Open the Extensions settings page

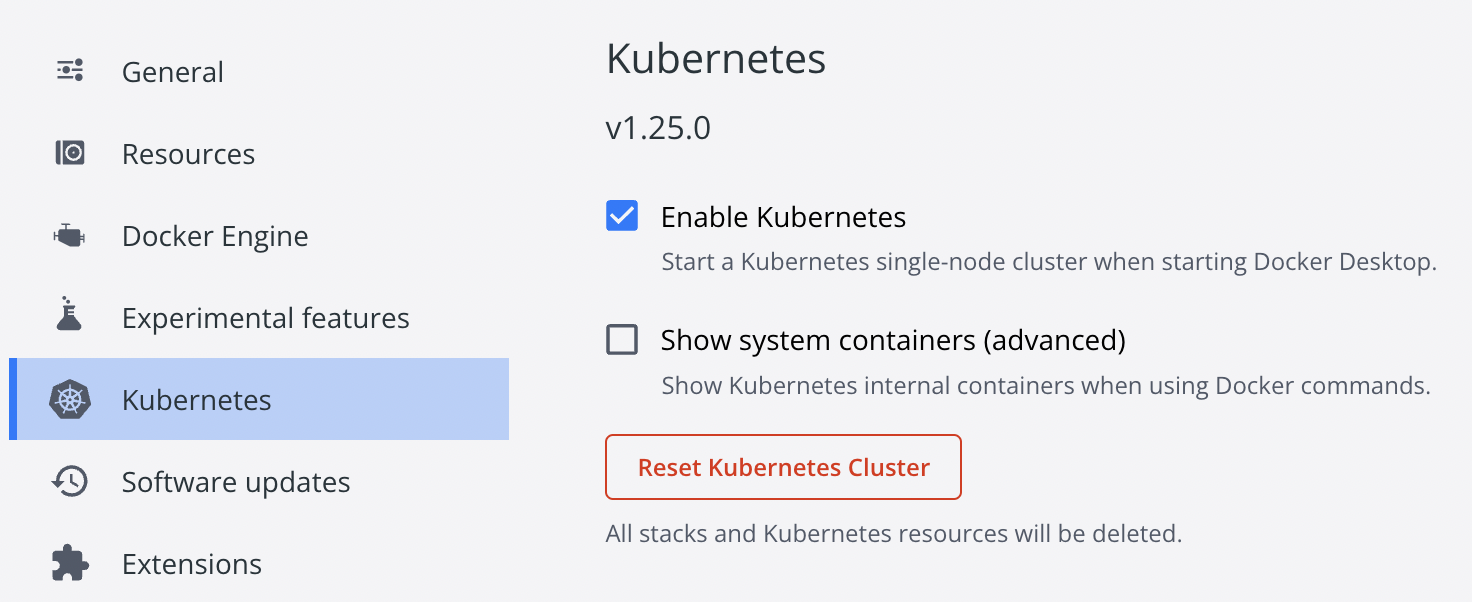(x=192, y=564)
